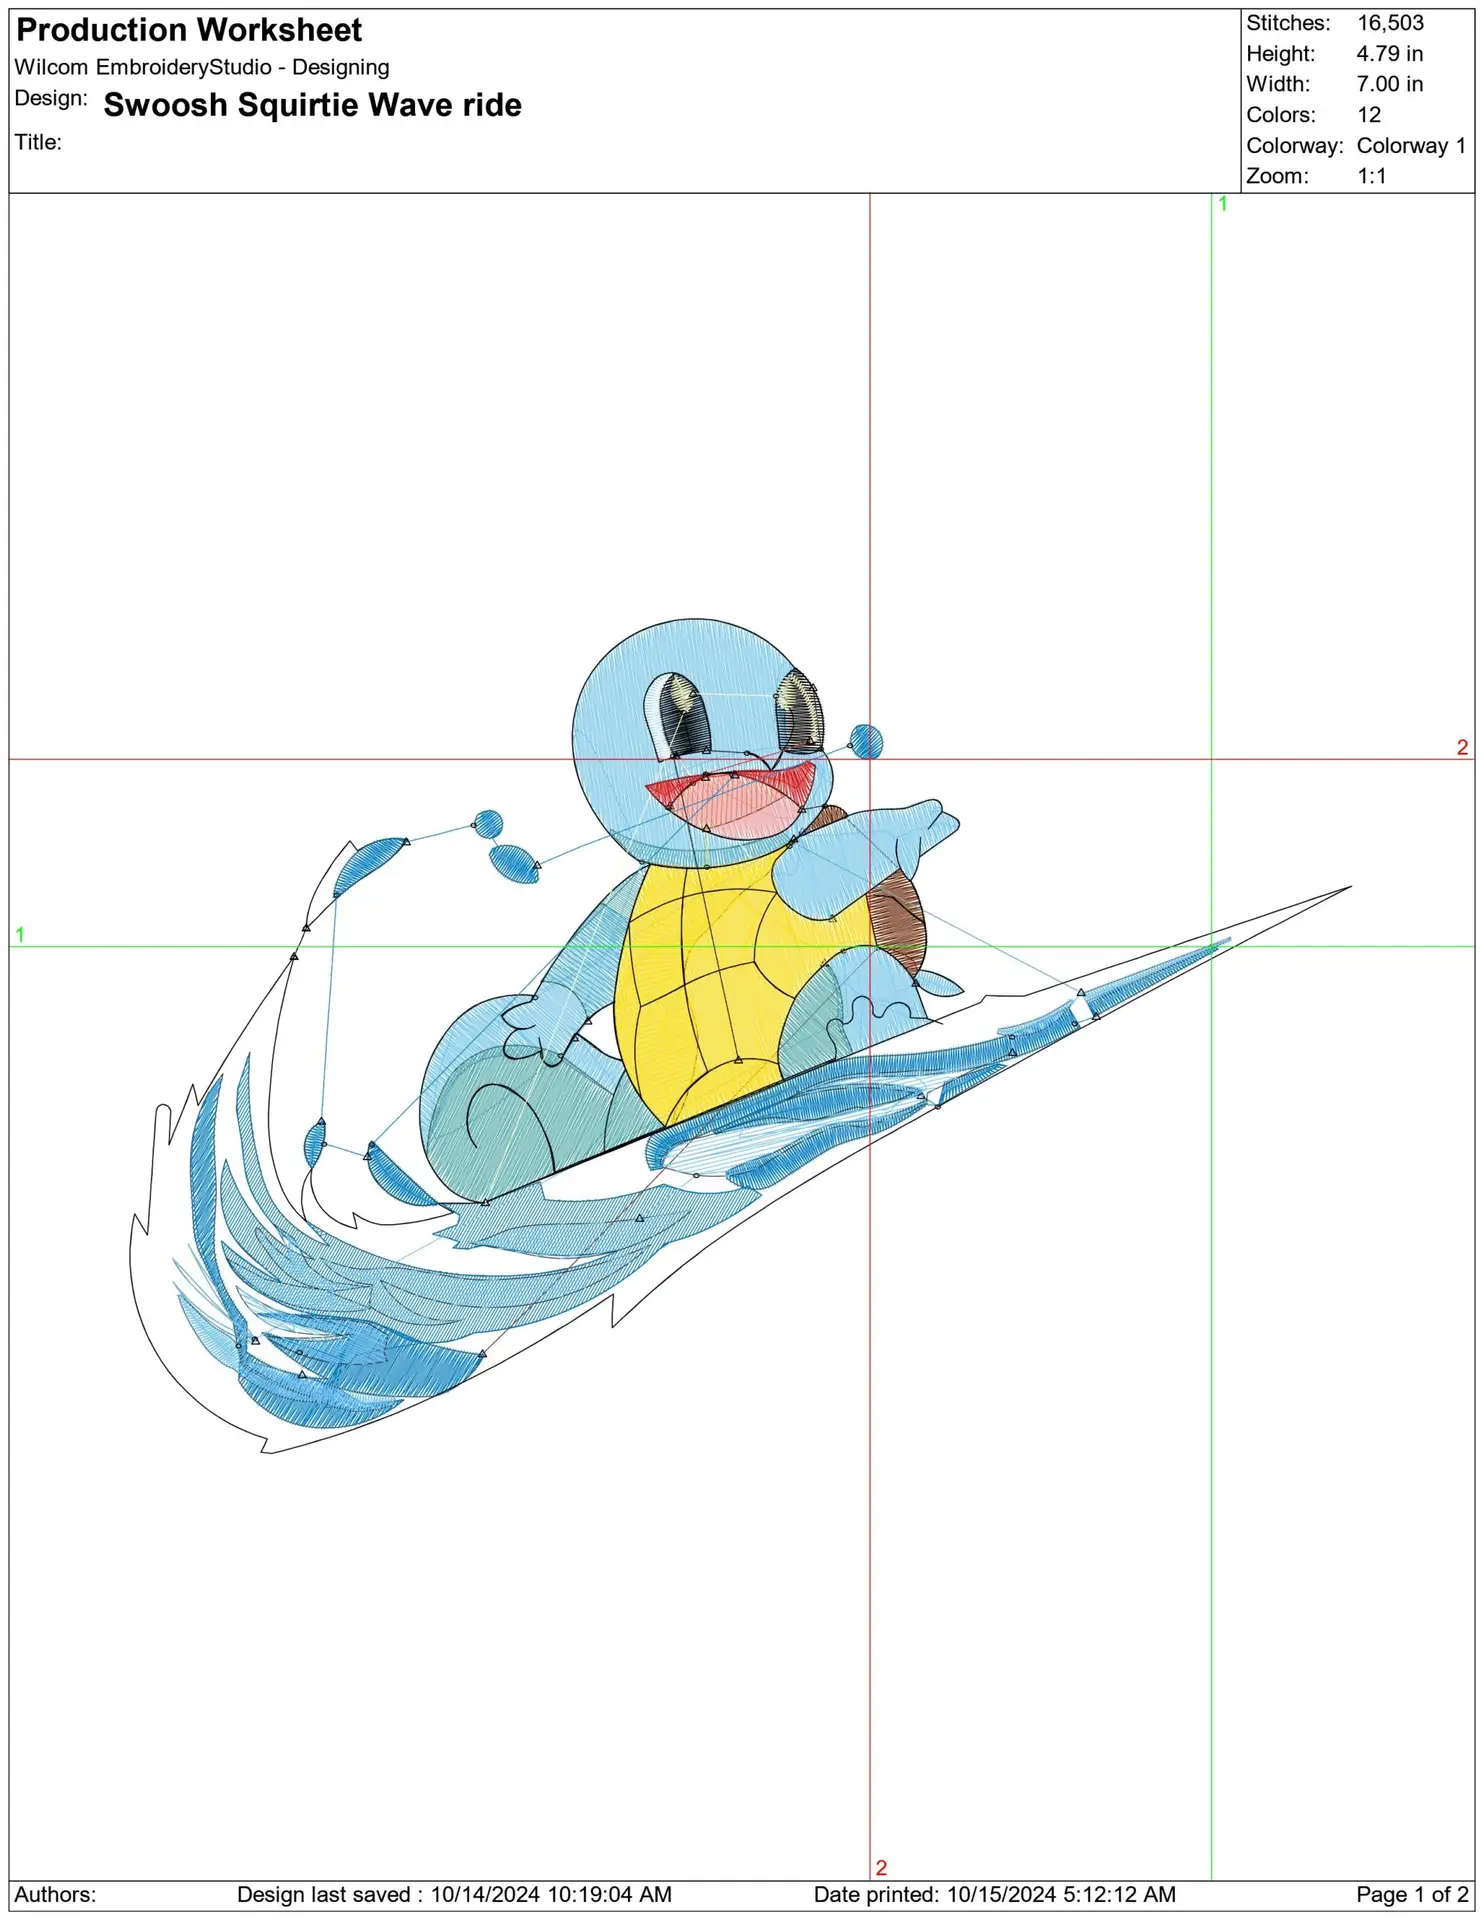Image resolution: width=1484 pixels, height=1920 pixels.
Task: Select the zoom value "1:1"
Action: (1372, 176)
